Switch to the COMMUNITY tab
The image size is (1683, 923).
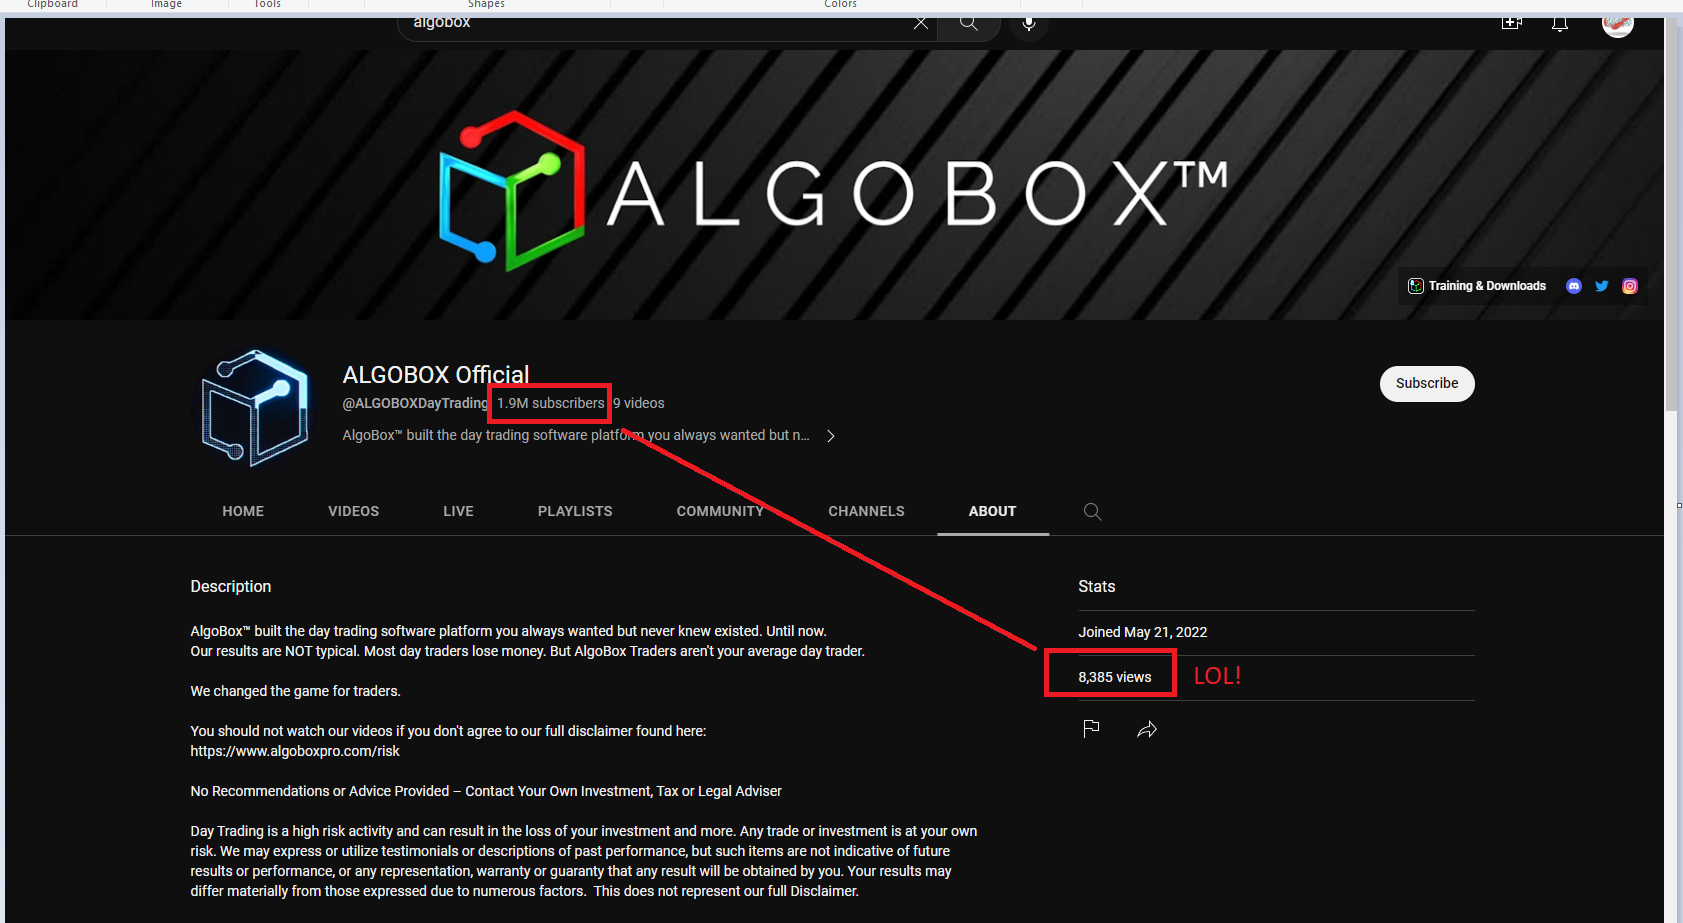720,511
